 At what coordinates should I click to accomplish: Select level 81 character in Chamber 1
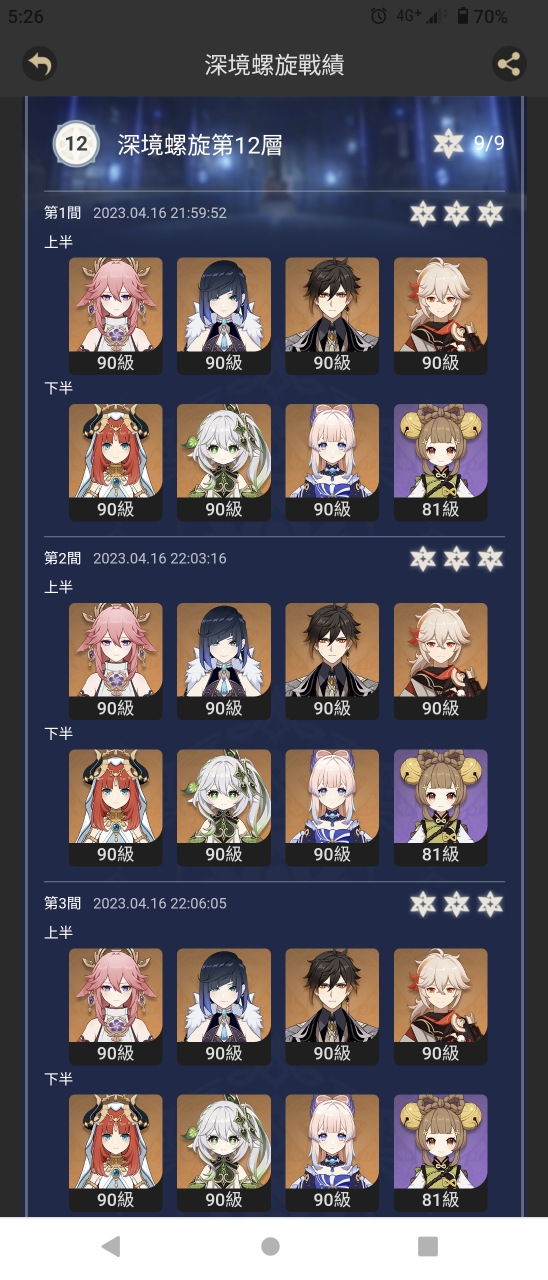[441, 462]
